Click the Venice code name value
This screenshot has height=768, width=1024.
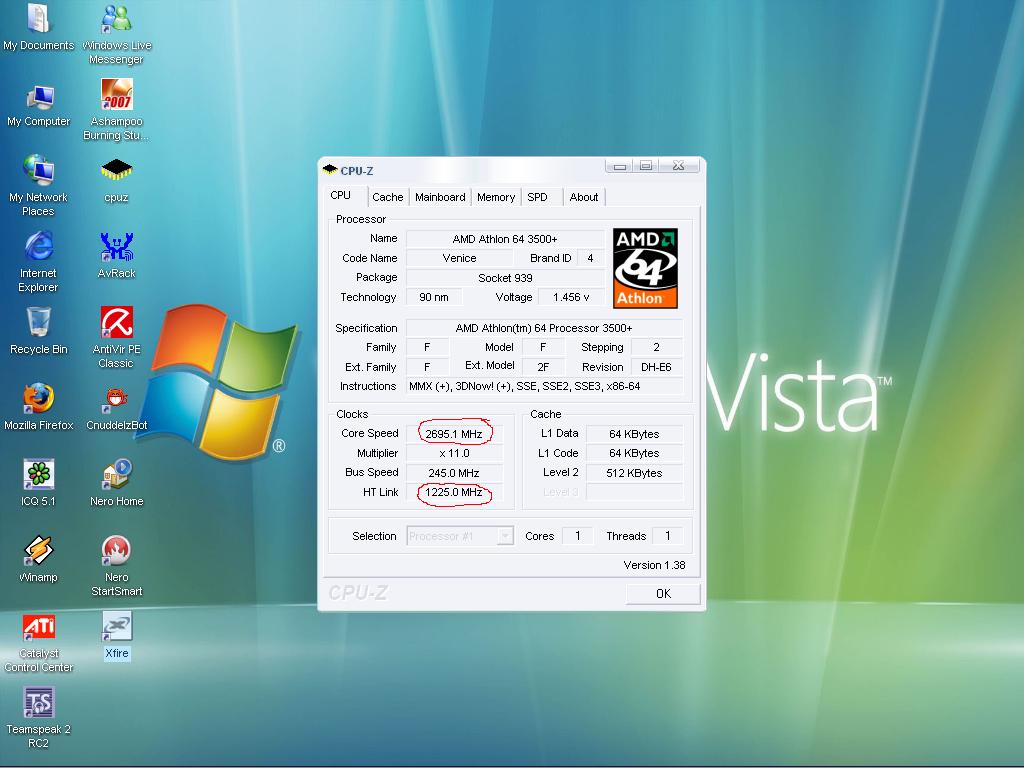pyautogui.click(x=459, y=258)
